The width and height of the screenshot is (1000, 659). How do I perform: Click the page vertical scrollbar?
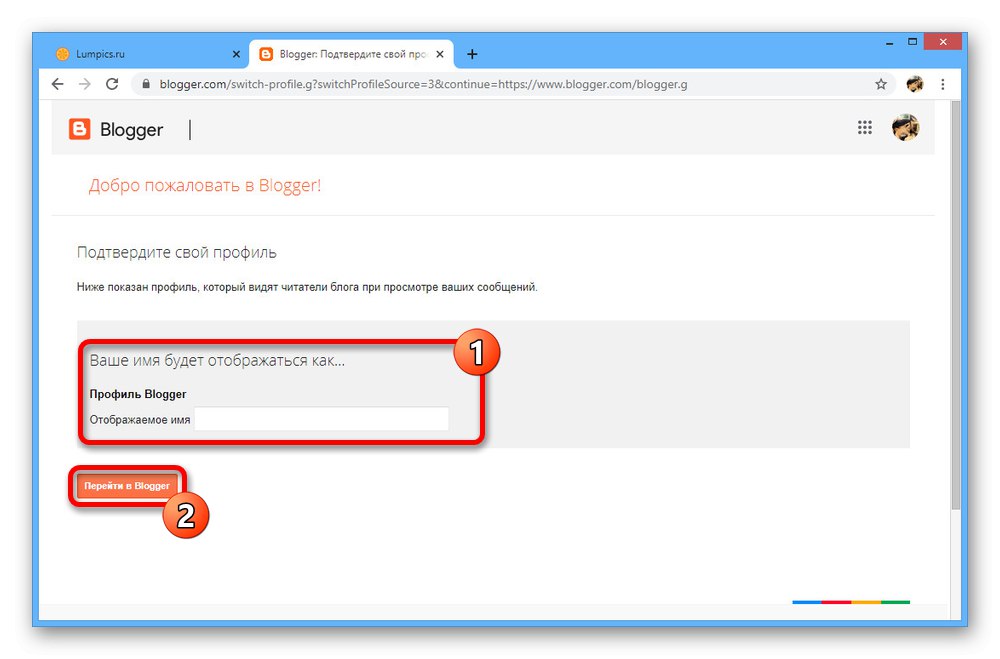pos(955,306)
